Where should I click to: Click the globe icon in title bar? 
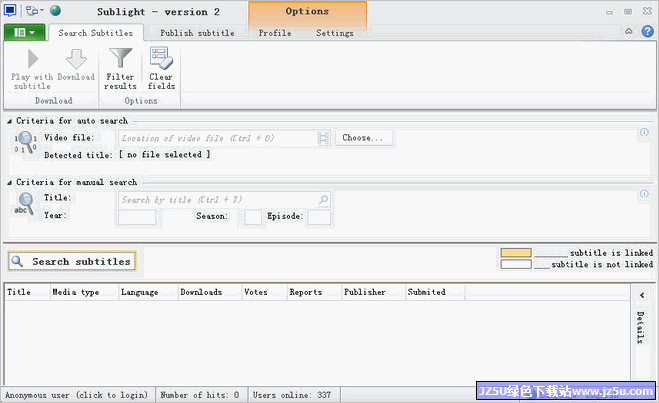coord(55,11)
